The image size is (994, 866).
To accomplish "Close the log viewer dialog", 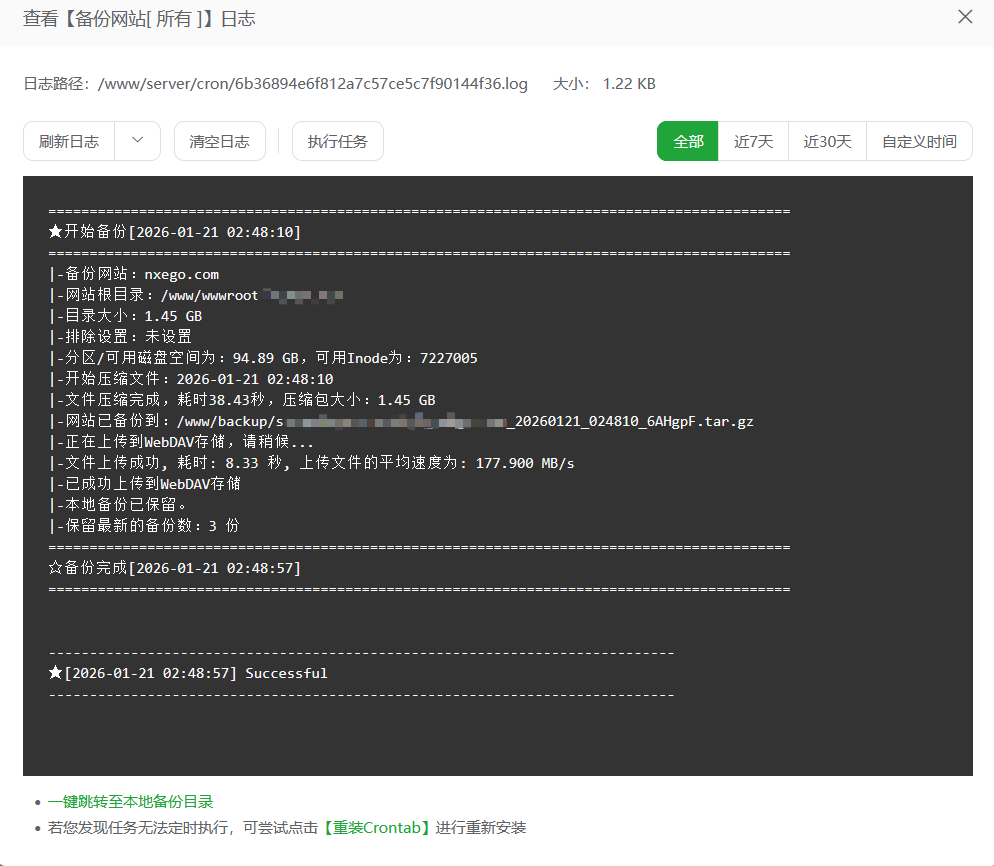I will 964,17.
